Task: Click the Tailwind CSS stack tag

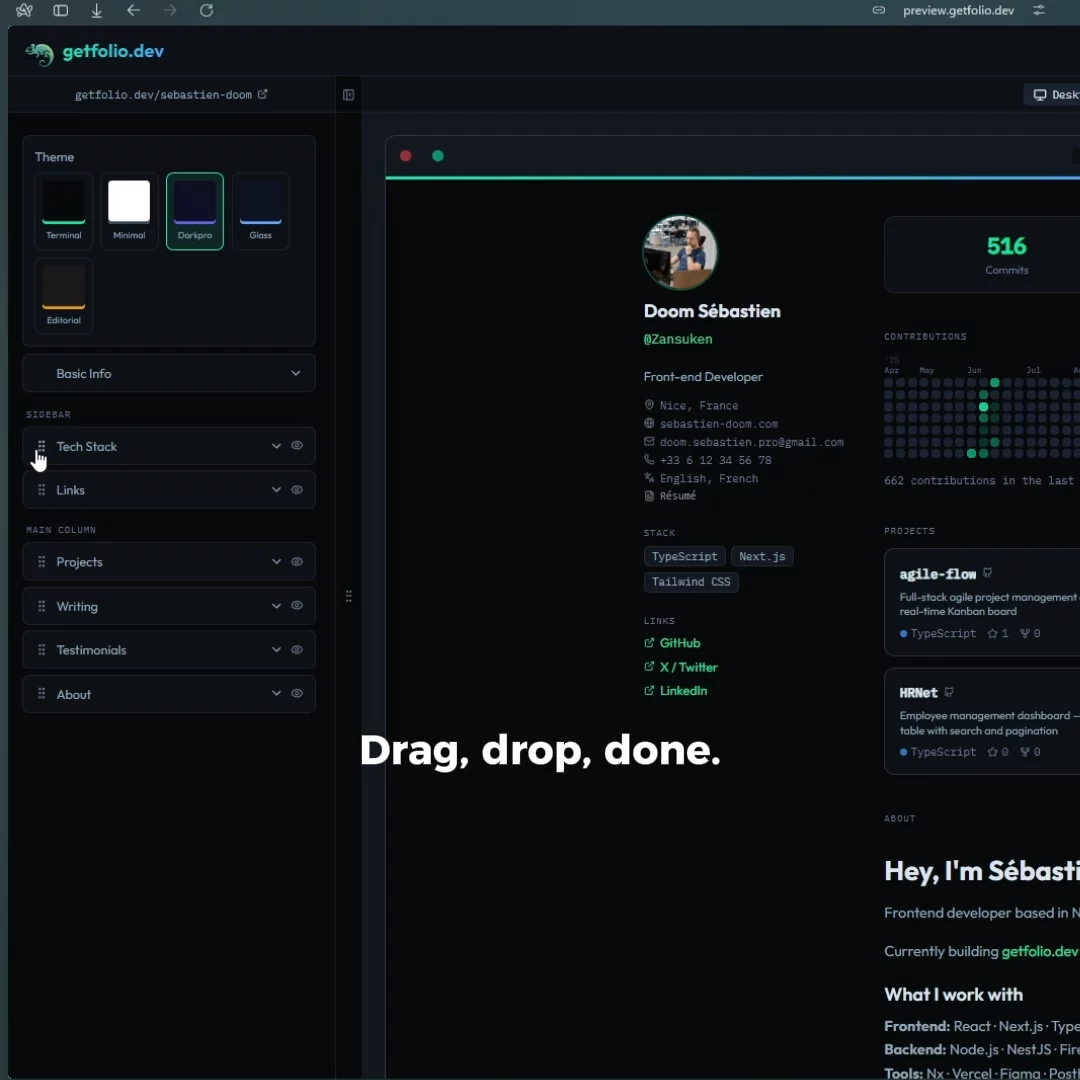Action: [691, 582]
